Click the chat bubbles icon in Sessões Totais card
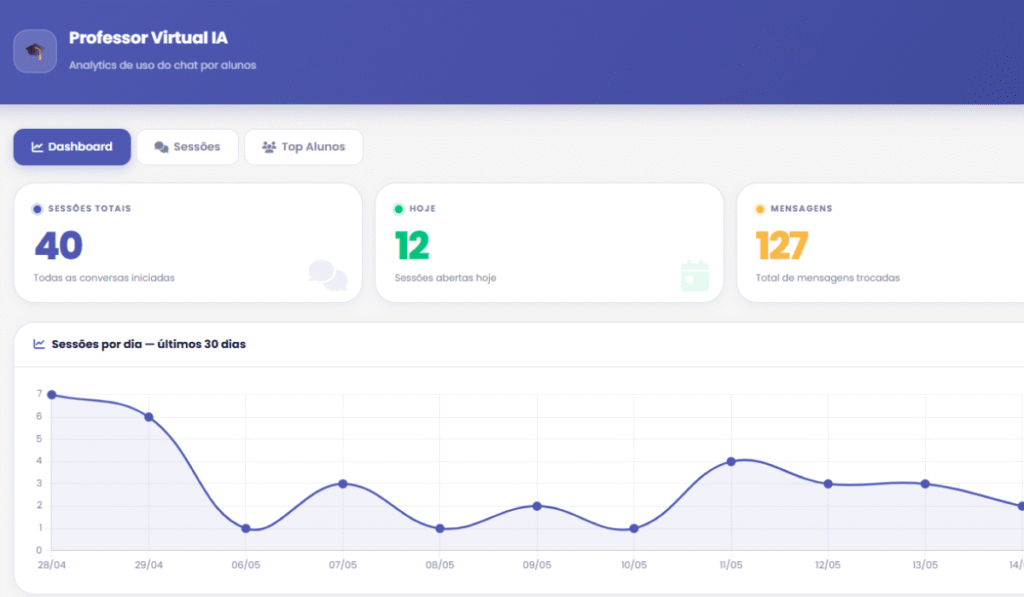 (x=328, y=275)
